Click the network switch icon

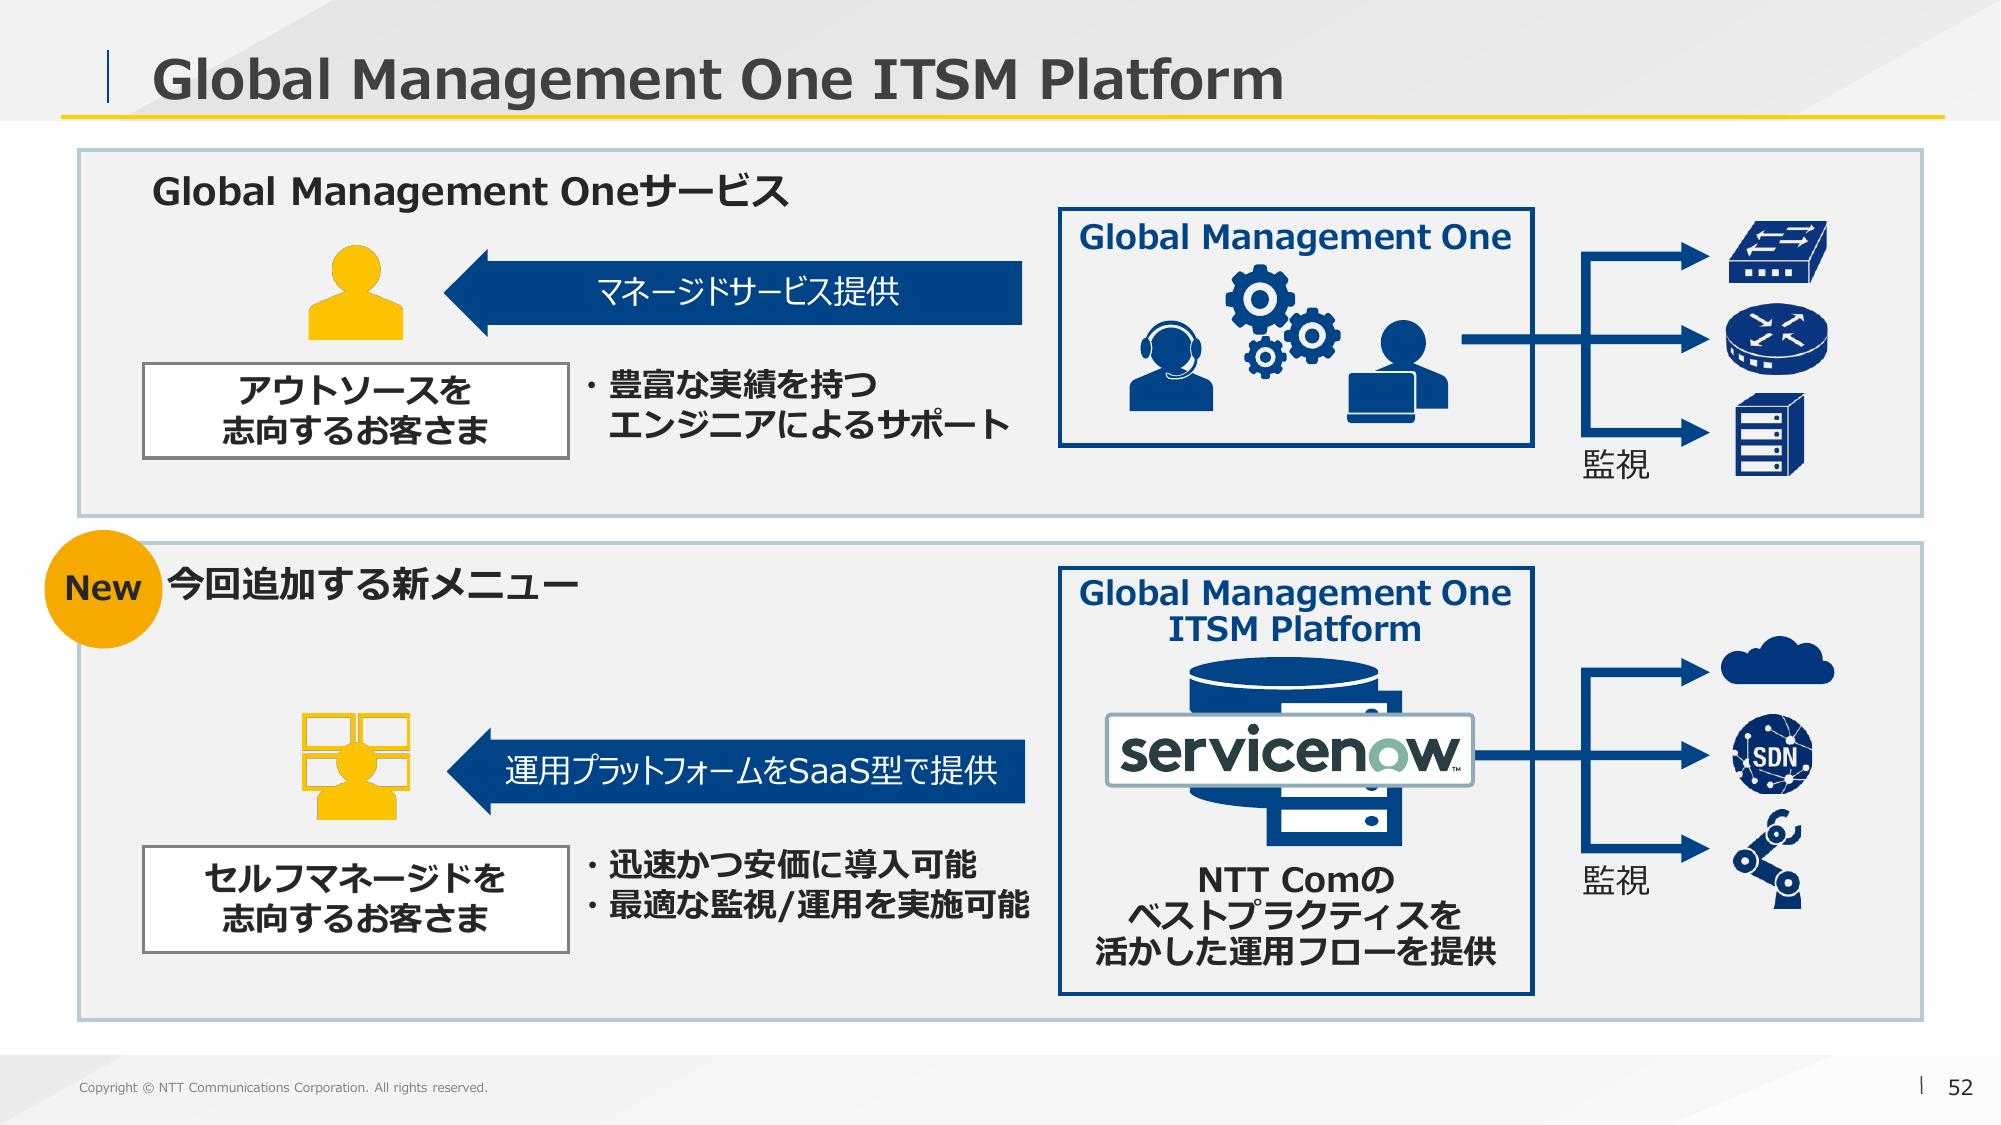(x=1777, y=252)
